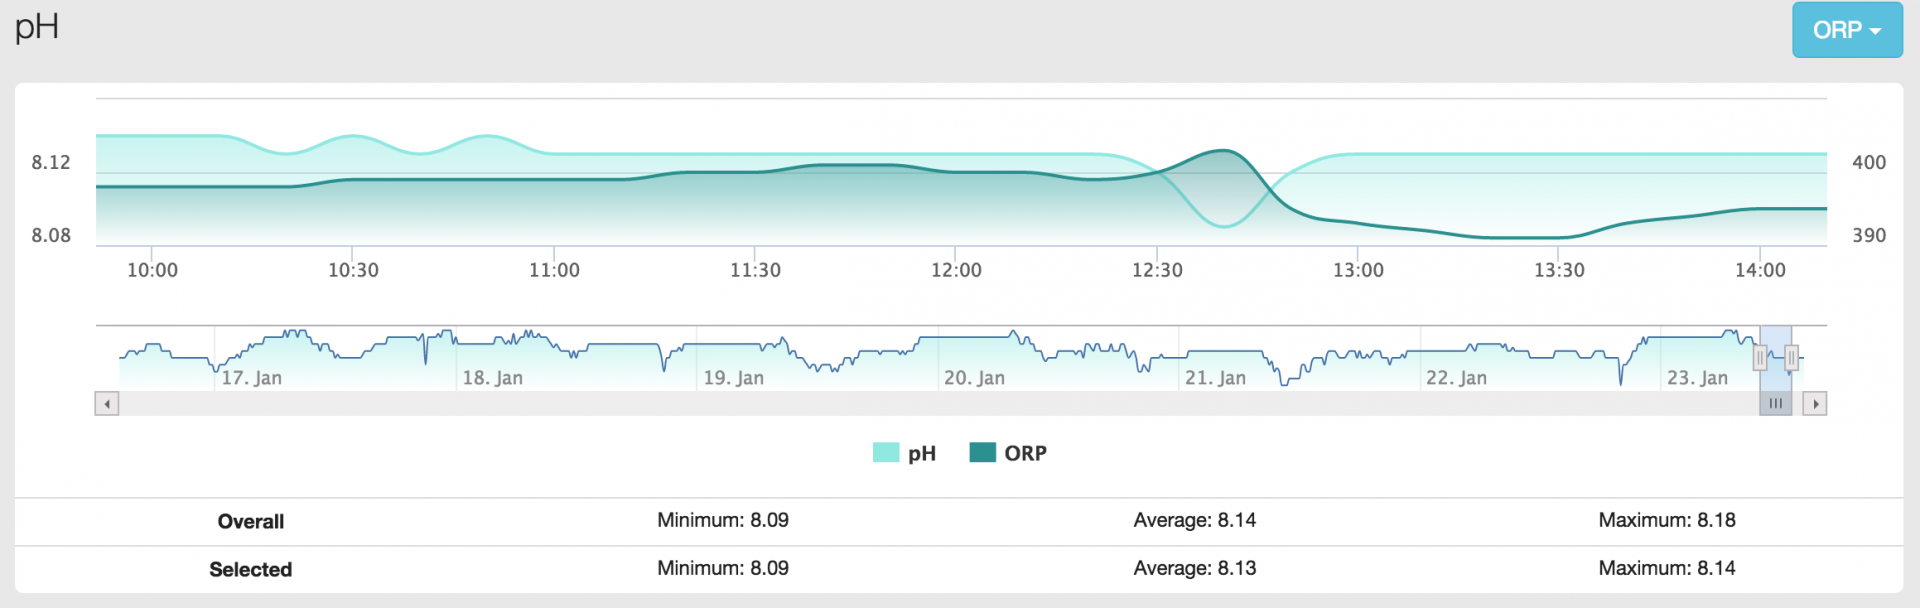Click the light teal pH legend swatch
This screenshot has height=608, width=1920.
coord(886,453)
